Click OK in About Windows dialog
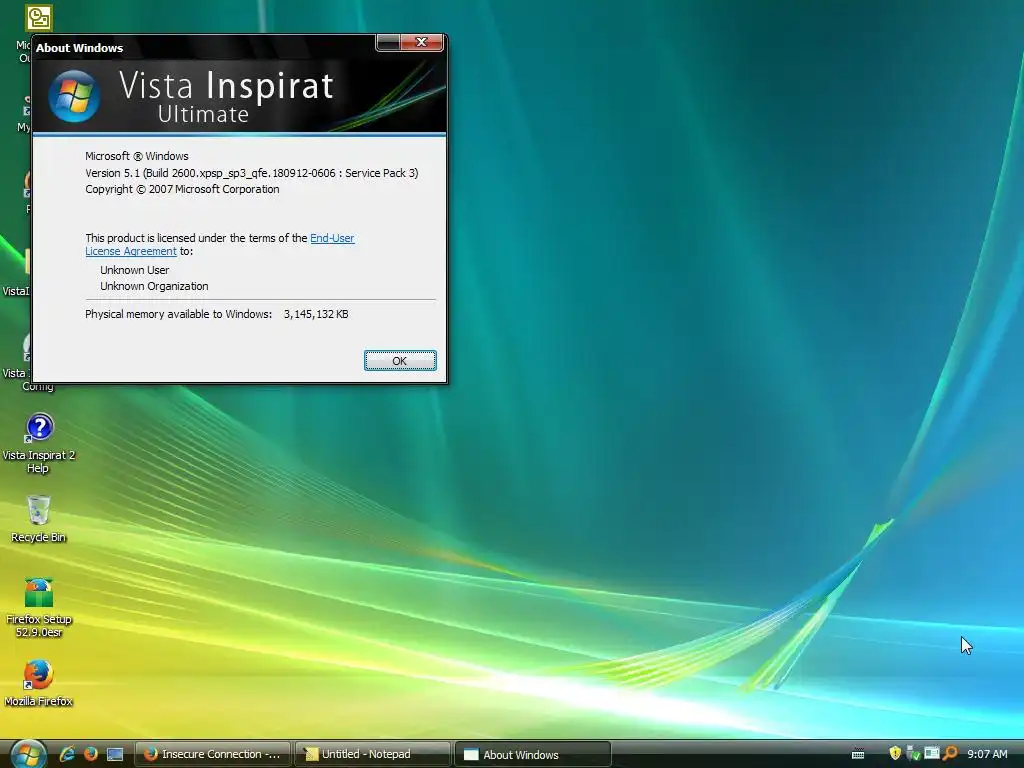1024x768 pixels. [400, 360]
